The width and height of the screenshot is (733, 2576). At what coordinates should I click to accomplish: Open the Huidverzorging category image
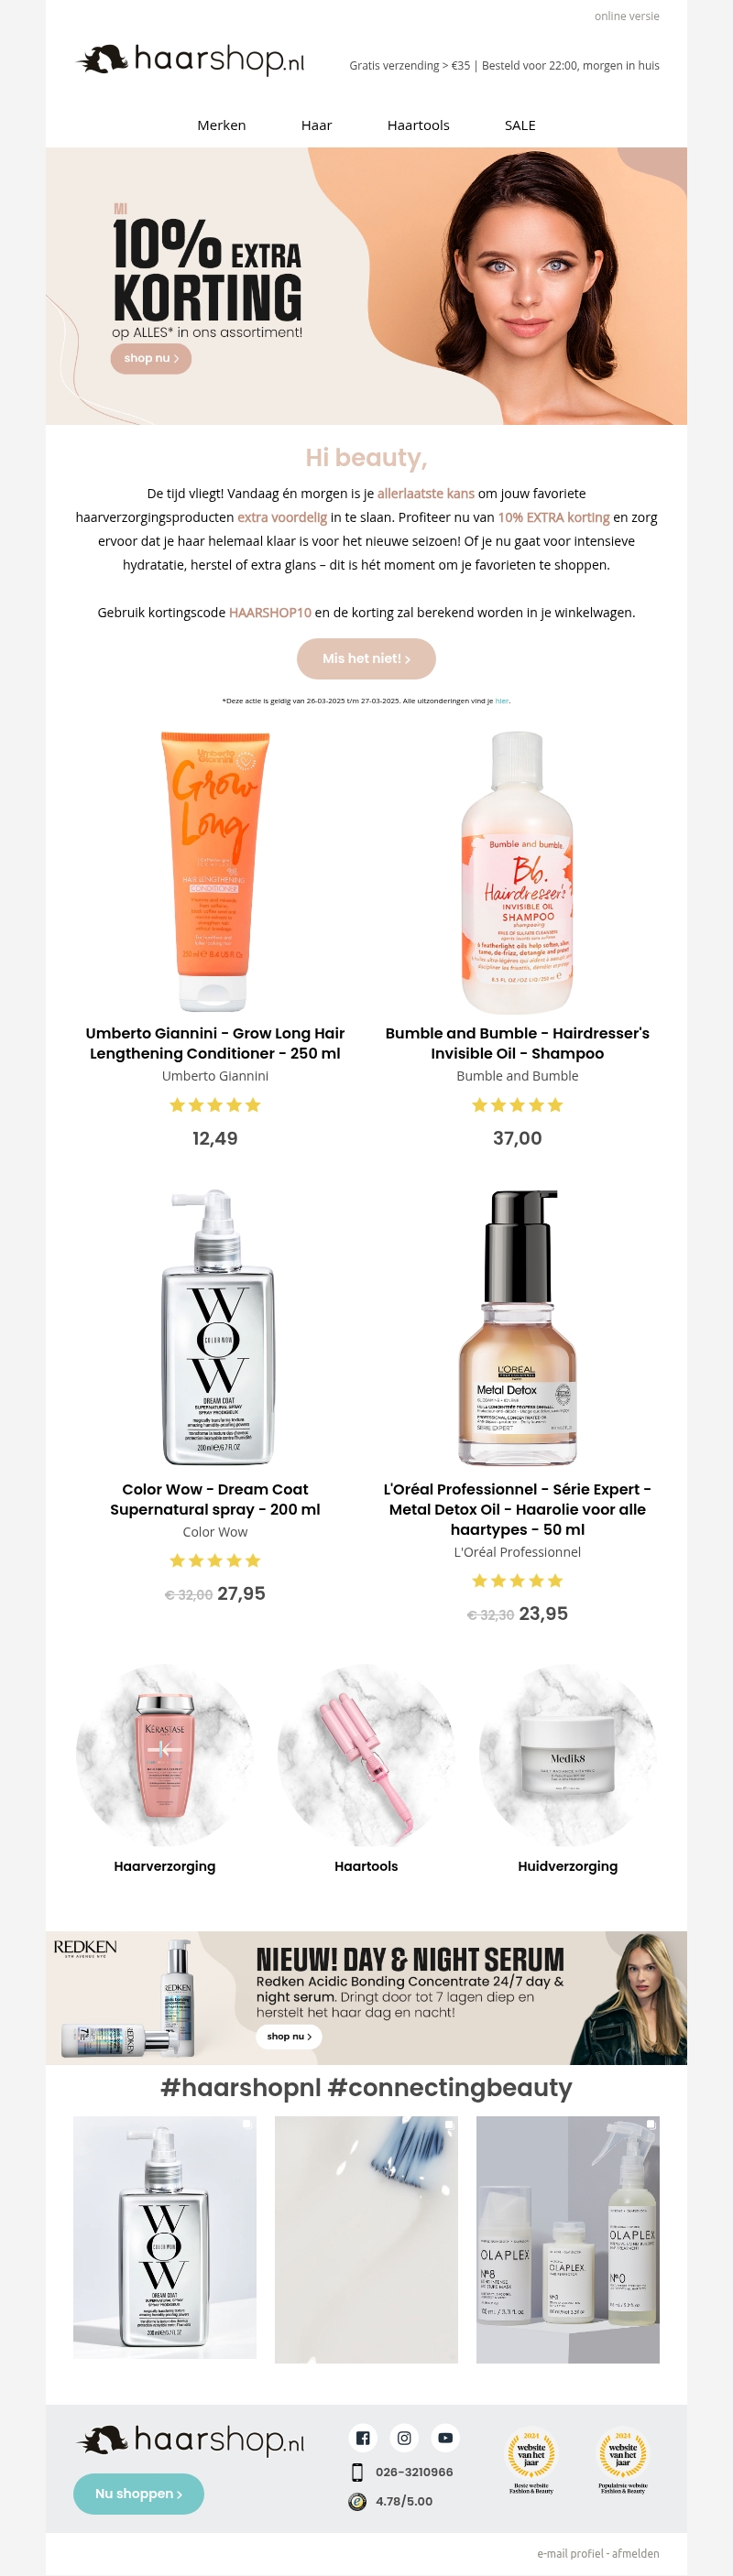(x=568, y=1754)
